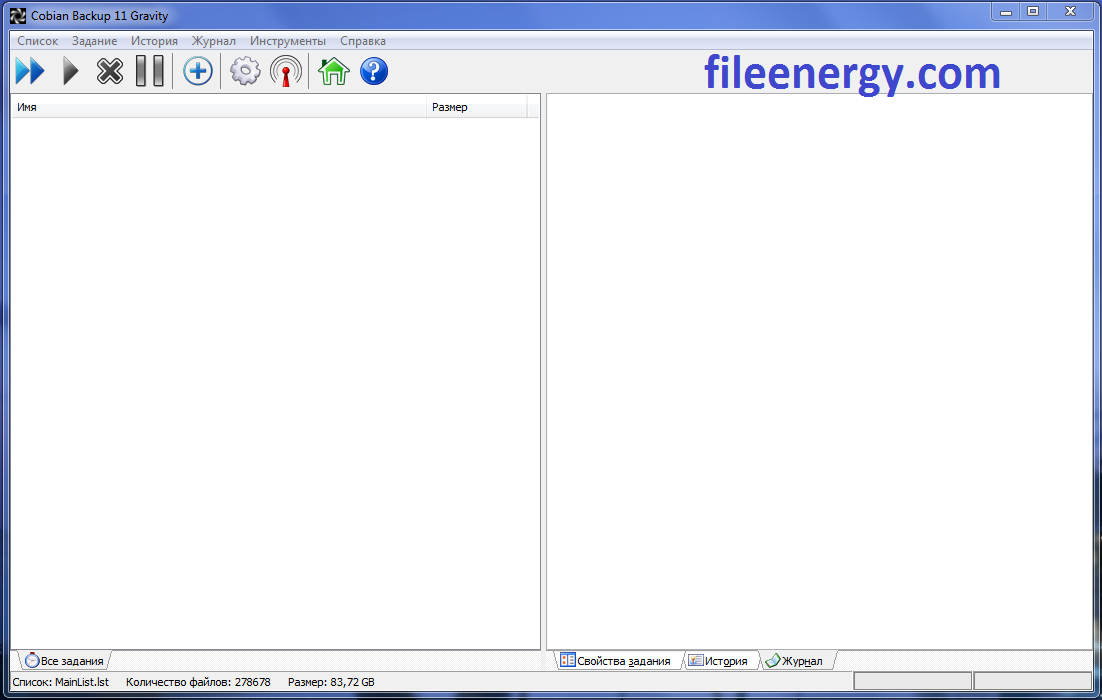Maximize the Cobian Backup window
This screenshot has width=1102, height=700.
click(1033, 12)
